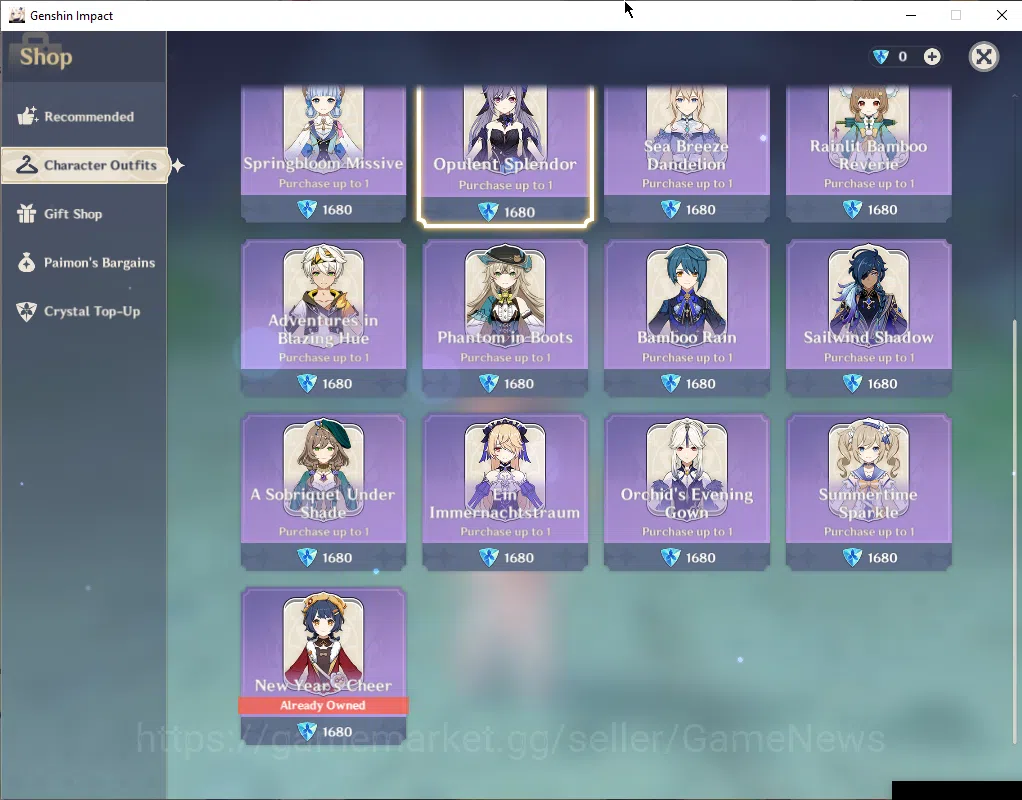1022x800 pixels.
Task: Pick the Summertime Sparkle outfit
Action: [868, 492]
